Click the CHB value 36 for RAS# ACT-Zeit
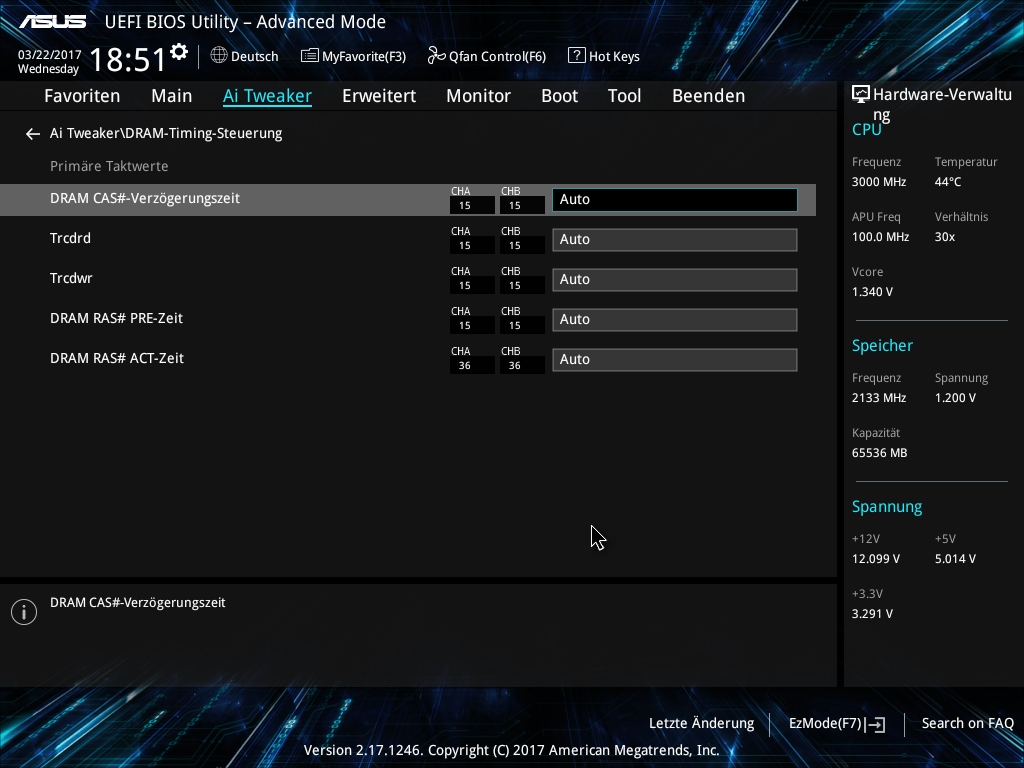Image resolution: width=1024 pixels, height=768 pixels. [522, 366]
